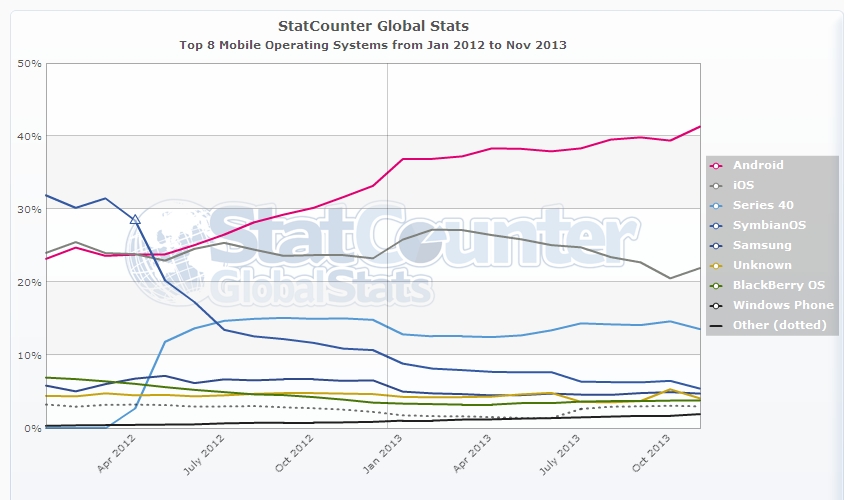The height and width of the screenshot is (500, 854).
Task: Click the Apr 2012 x-axis label
Action: [x=112, y=453]
